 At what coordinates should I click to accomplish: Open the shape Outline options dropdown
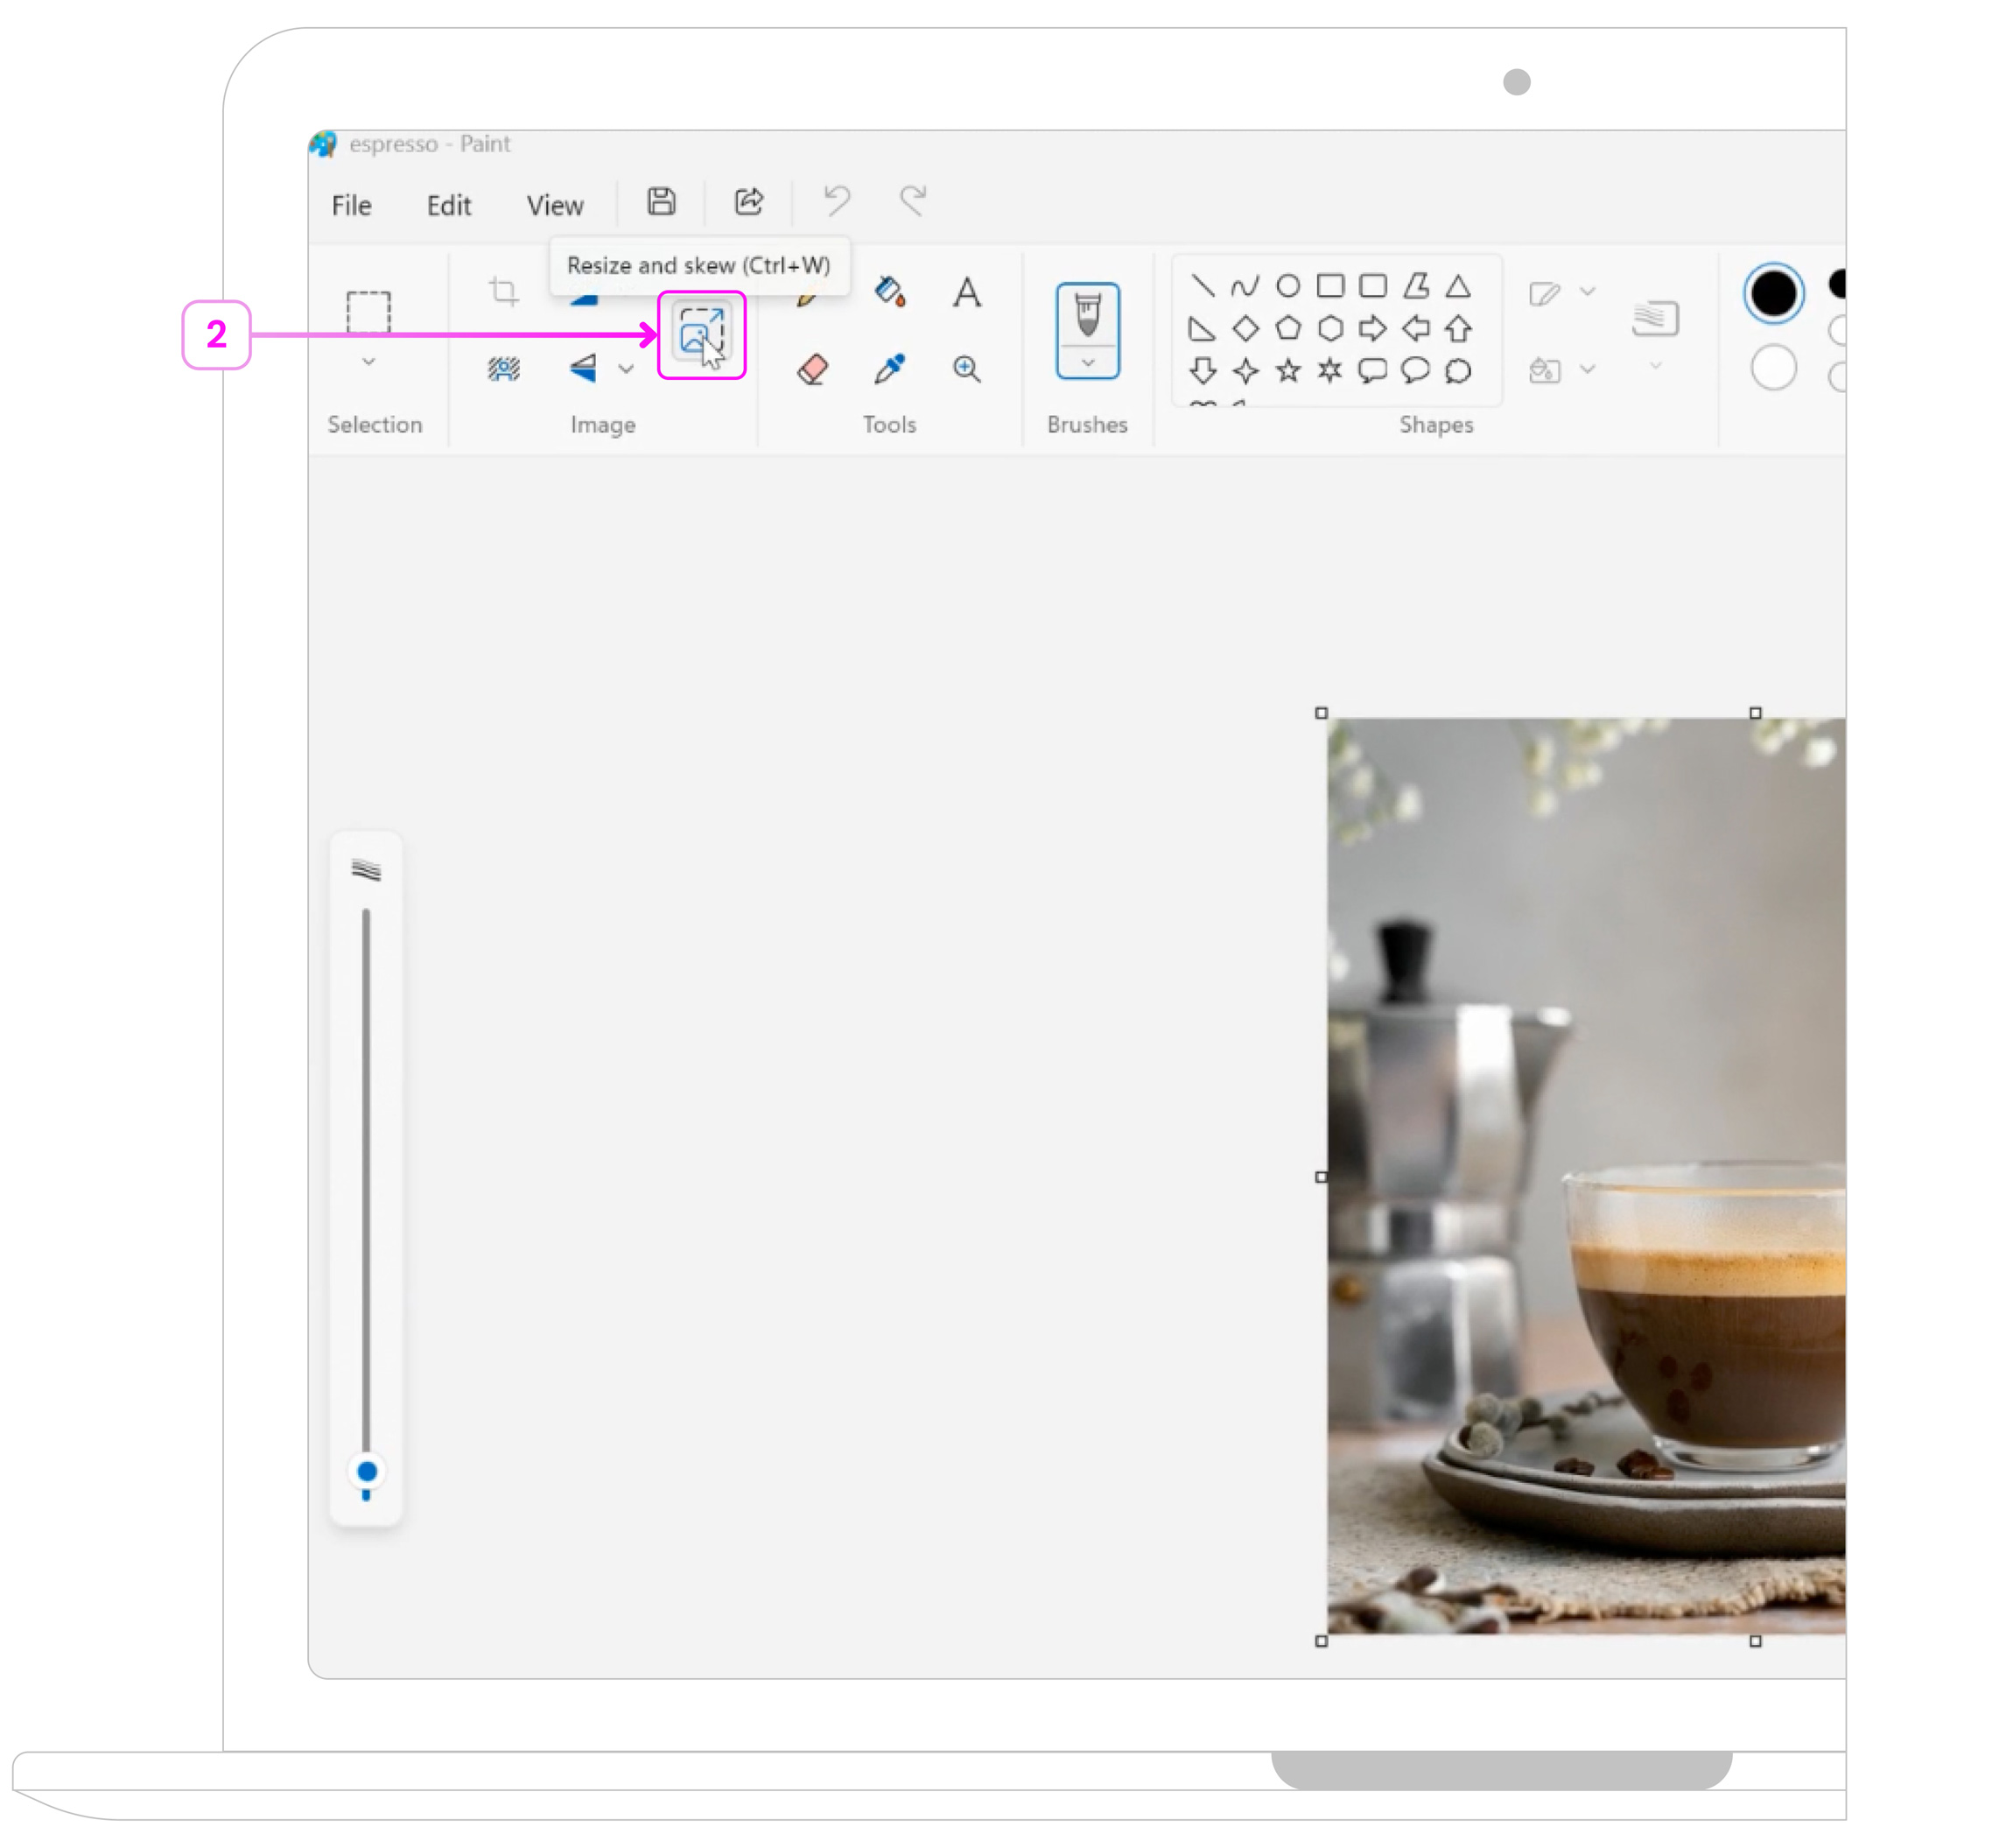coord(1587,292)
